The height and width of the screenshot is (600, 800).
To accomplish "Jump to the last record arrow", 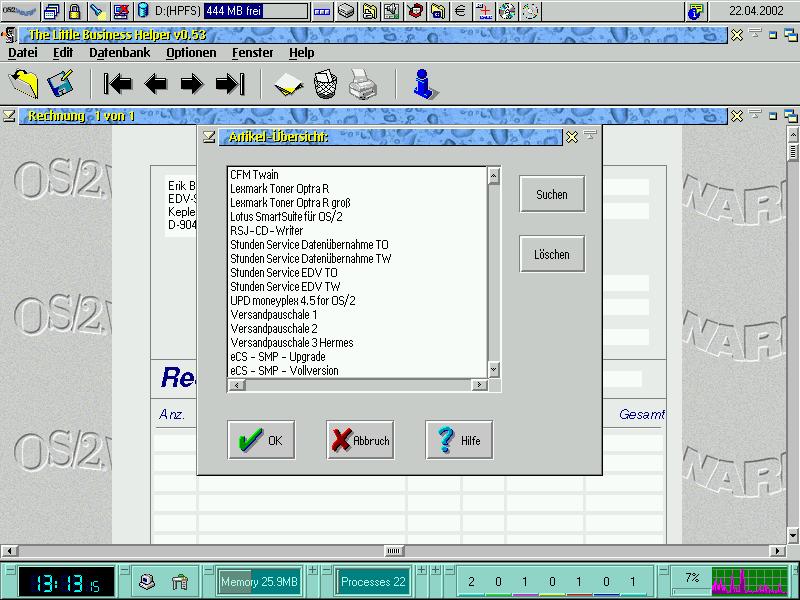I will coord(230,84).
